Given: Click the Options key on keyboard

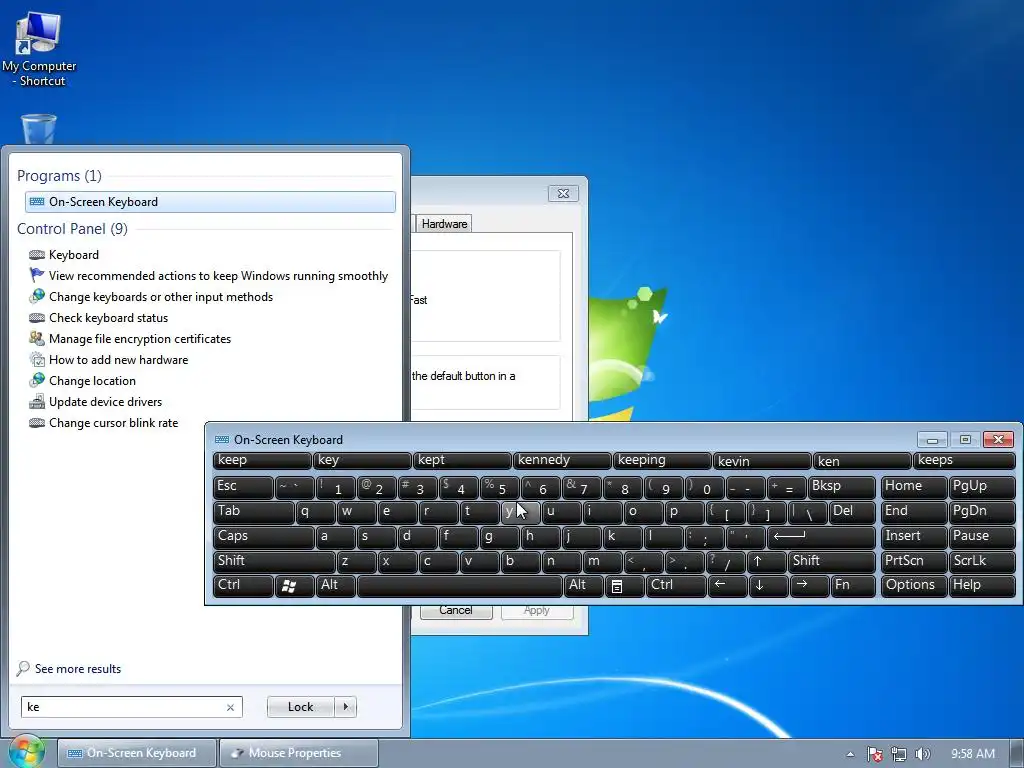Looking at the screenshot, I should [x=913, y=586].
